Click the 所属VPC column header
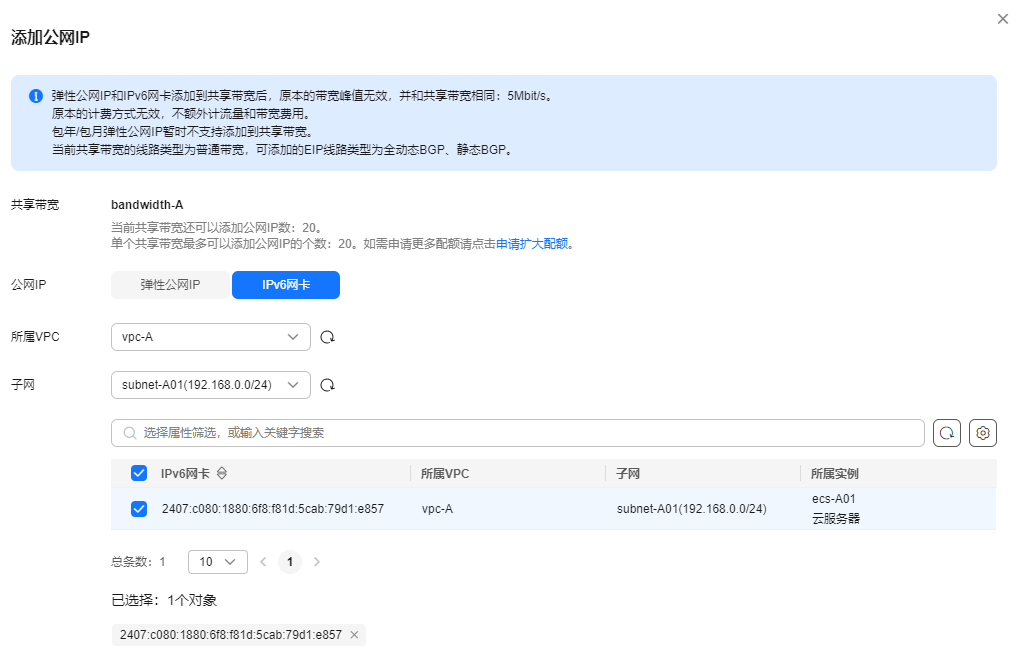 445,473
